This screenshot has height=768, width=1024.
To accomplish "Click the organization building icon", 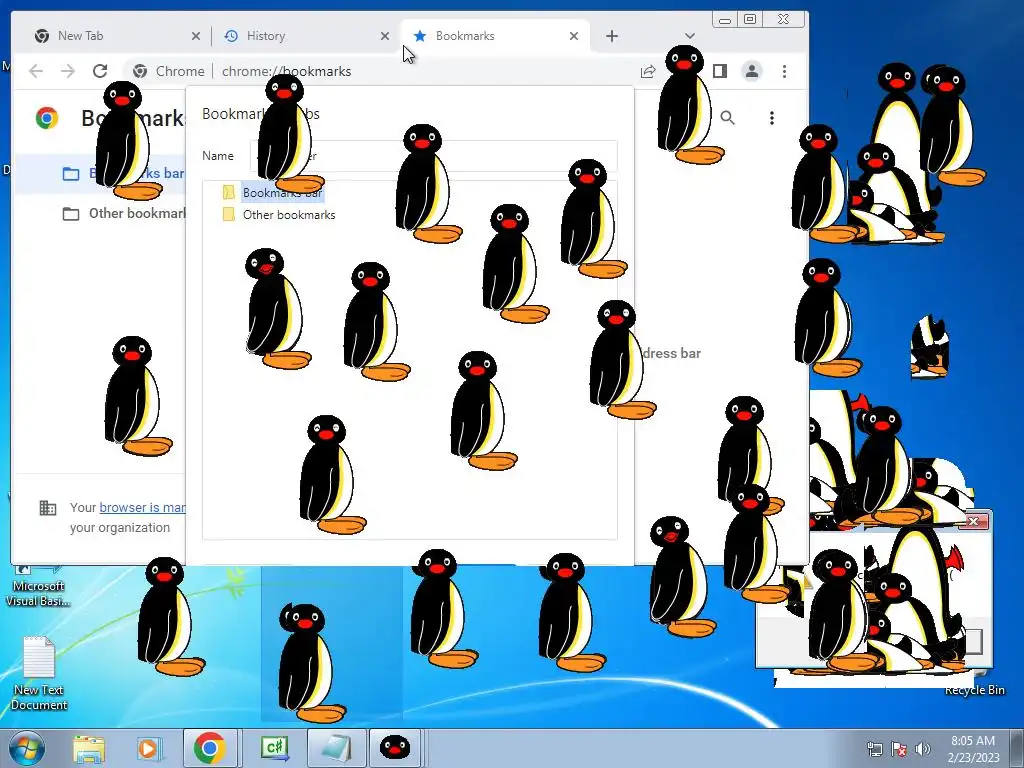I will [x=48, y=508].
